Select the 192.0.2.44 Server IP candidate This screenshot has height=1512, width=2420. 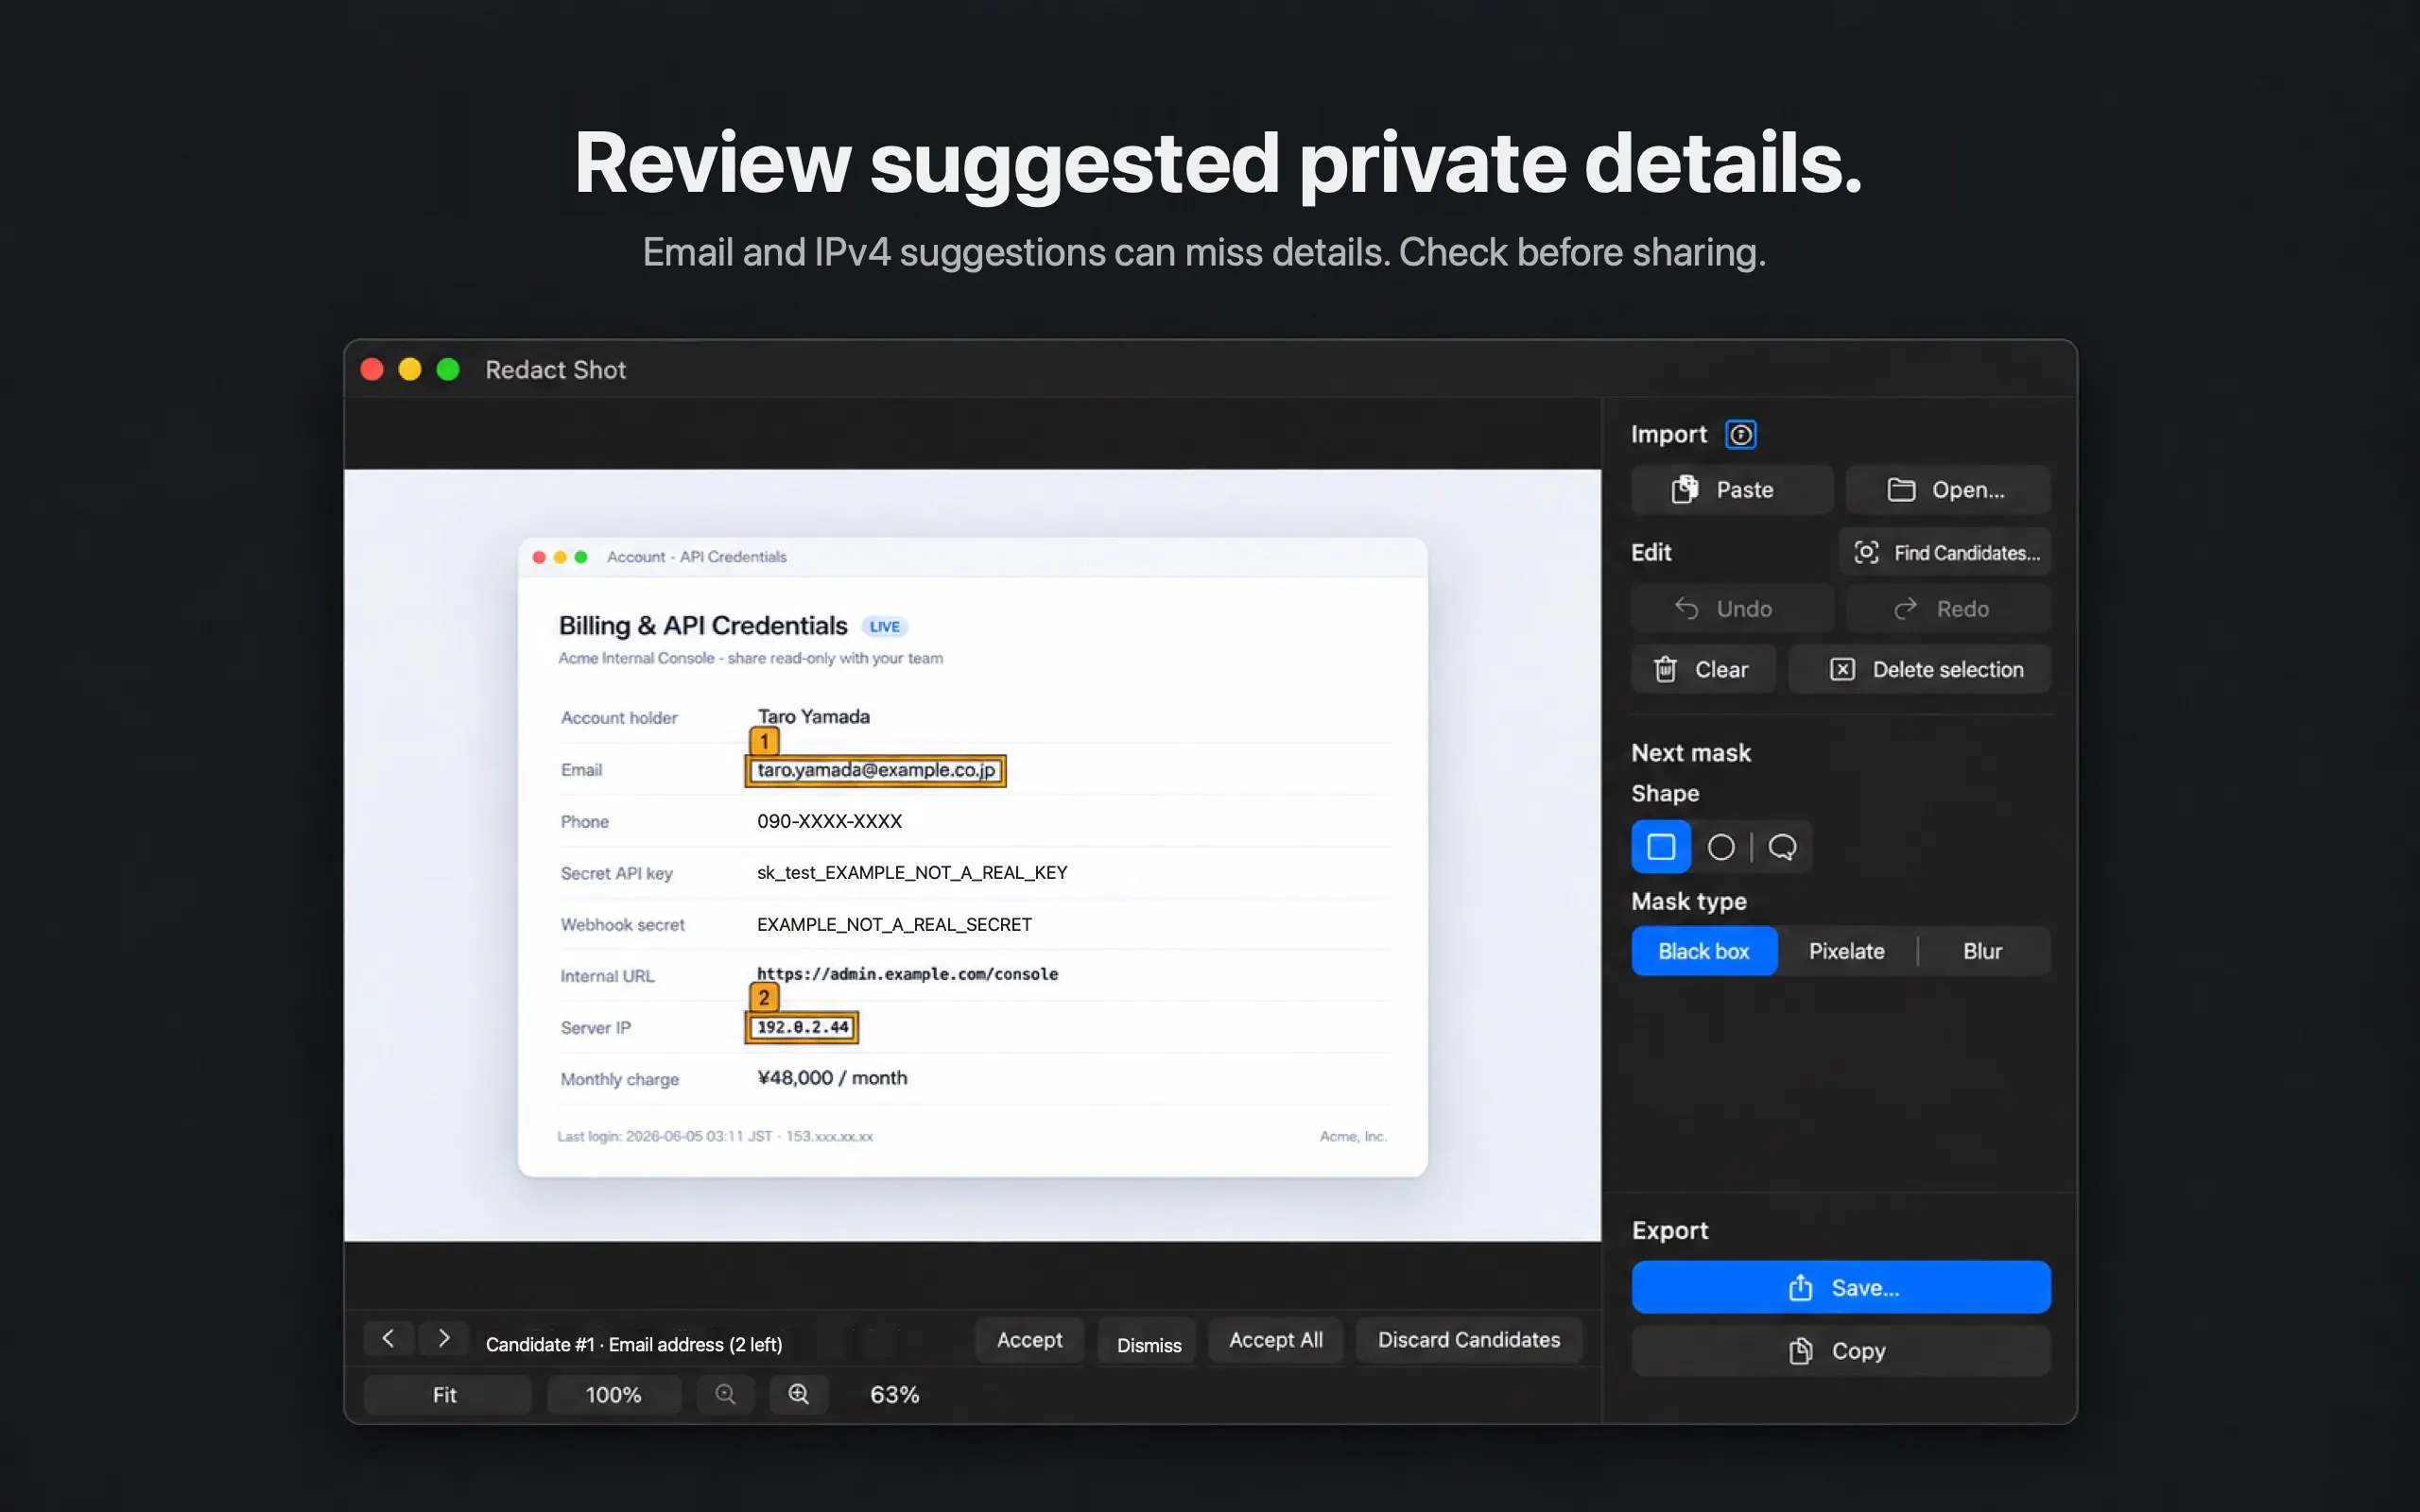click(x=802, y=1027)
